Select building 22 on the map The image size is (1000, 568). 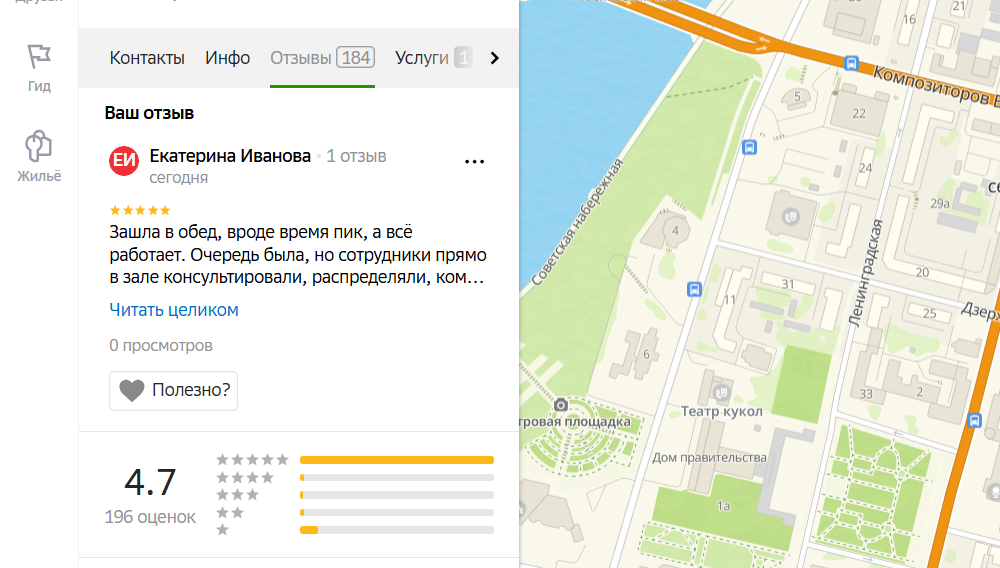[x=859, y=113]
